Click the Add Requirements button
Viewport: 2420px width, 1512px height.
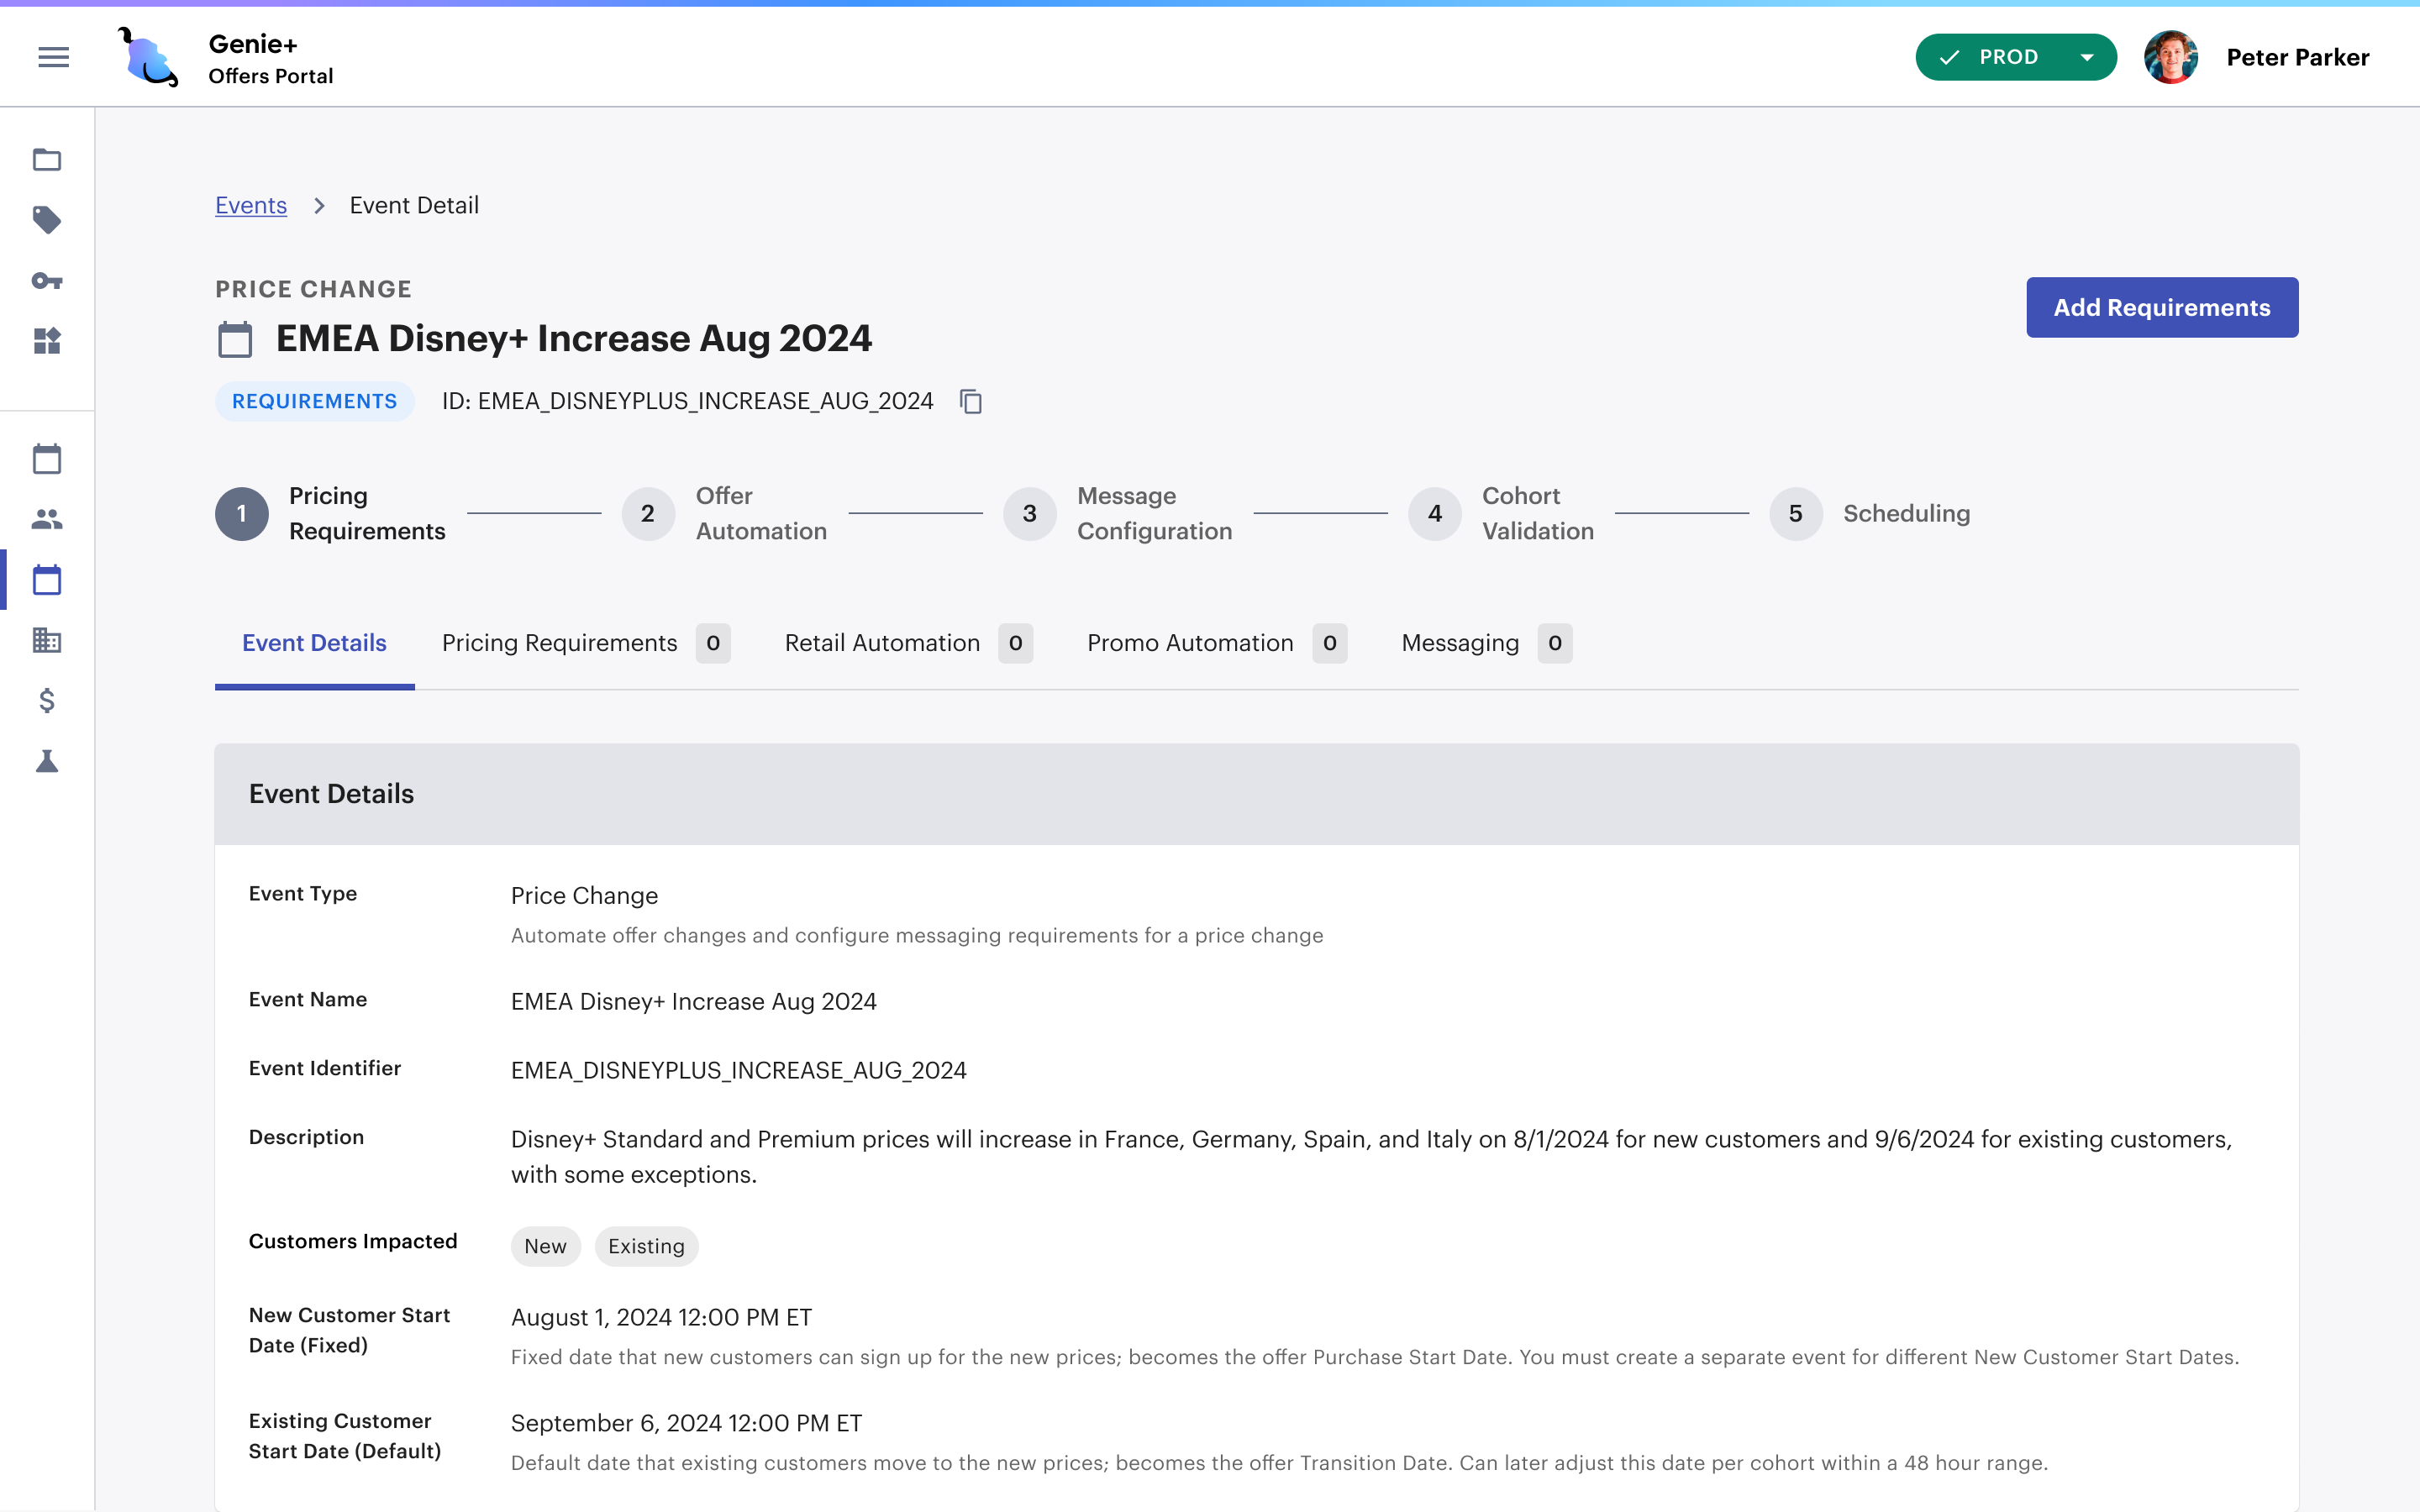(x=2161, y=307)
